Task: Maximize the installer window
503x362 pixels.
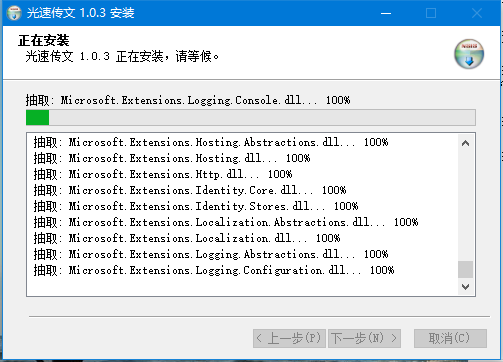Action: 431,13
